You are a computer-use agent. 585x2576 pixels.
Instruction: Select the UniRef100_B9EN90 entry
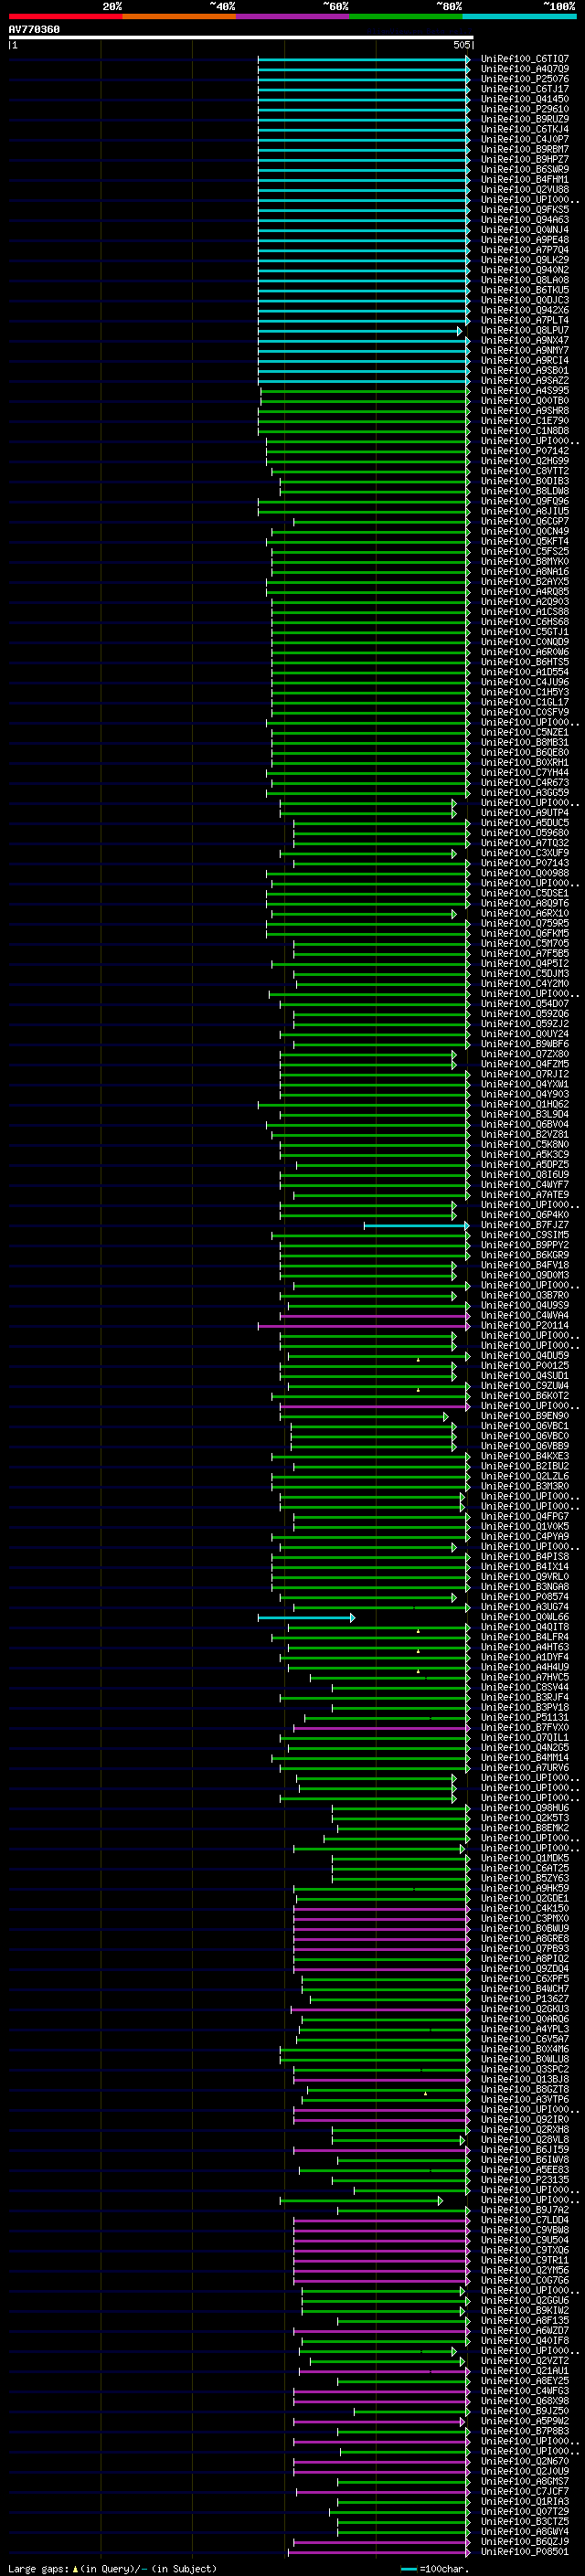coord(524,1416)
